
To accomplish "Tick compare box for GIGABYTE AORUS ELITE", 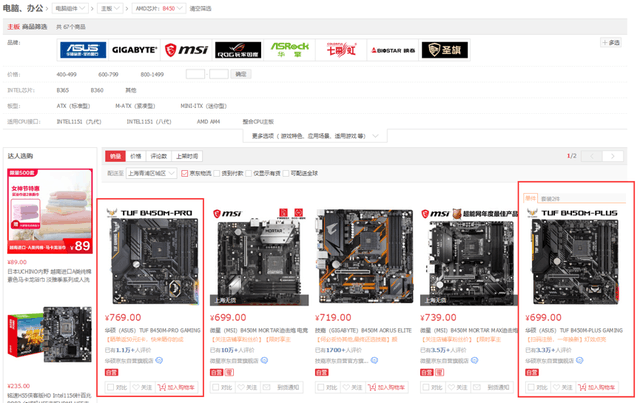I will [321, 387].
